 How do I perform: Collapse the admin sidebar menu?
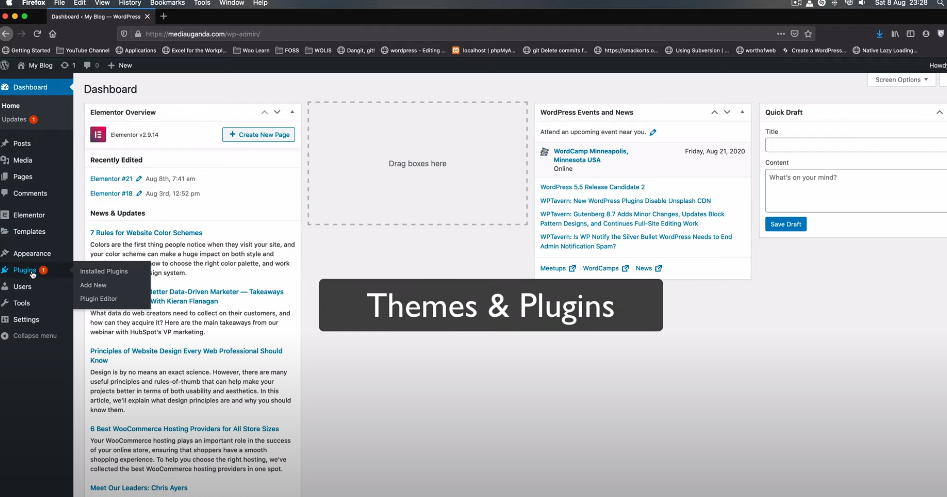tap(29, 336)
